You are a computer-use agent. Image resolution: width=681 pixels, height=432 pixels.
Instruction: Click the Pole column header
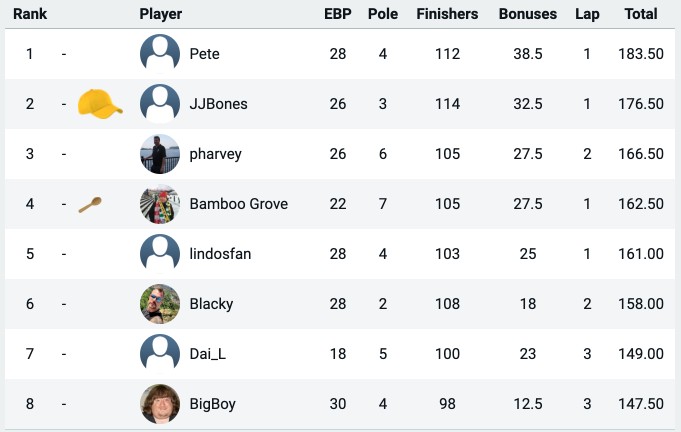click(x=383, y=14)
